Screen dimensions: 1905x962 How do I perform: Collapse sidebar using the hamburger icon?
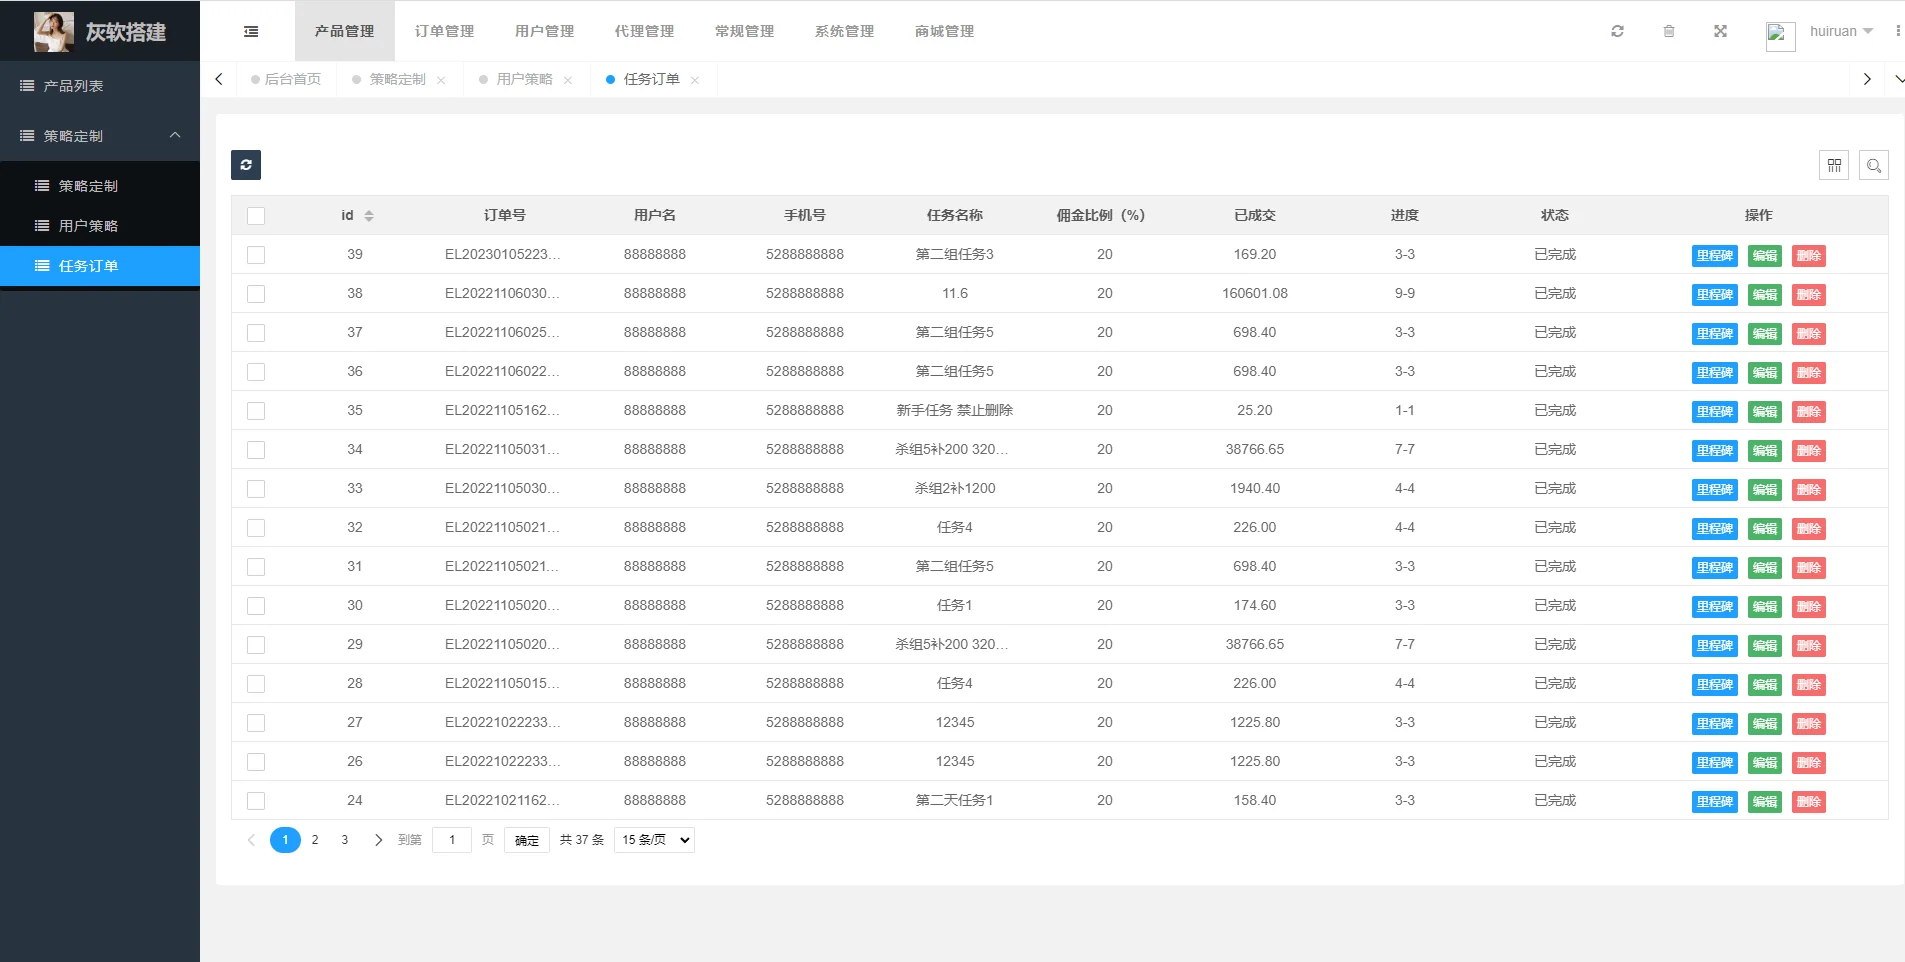(x=251, y=32)
